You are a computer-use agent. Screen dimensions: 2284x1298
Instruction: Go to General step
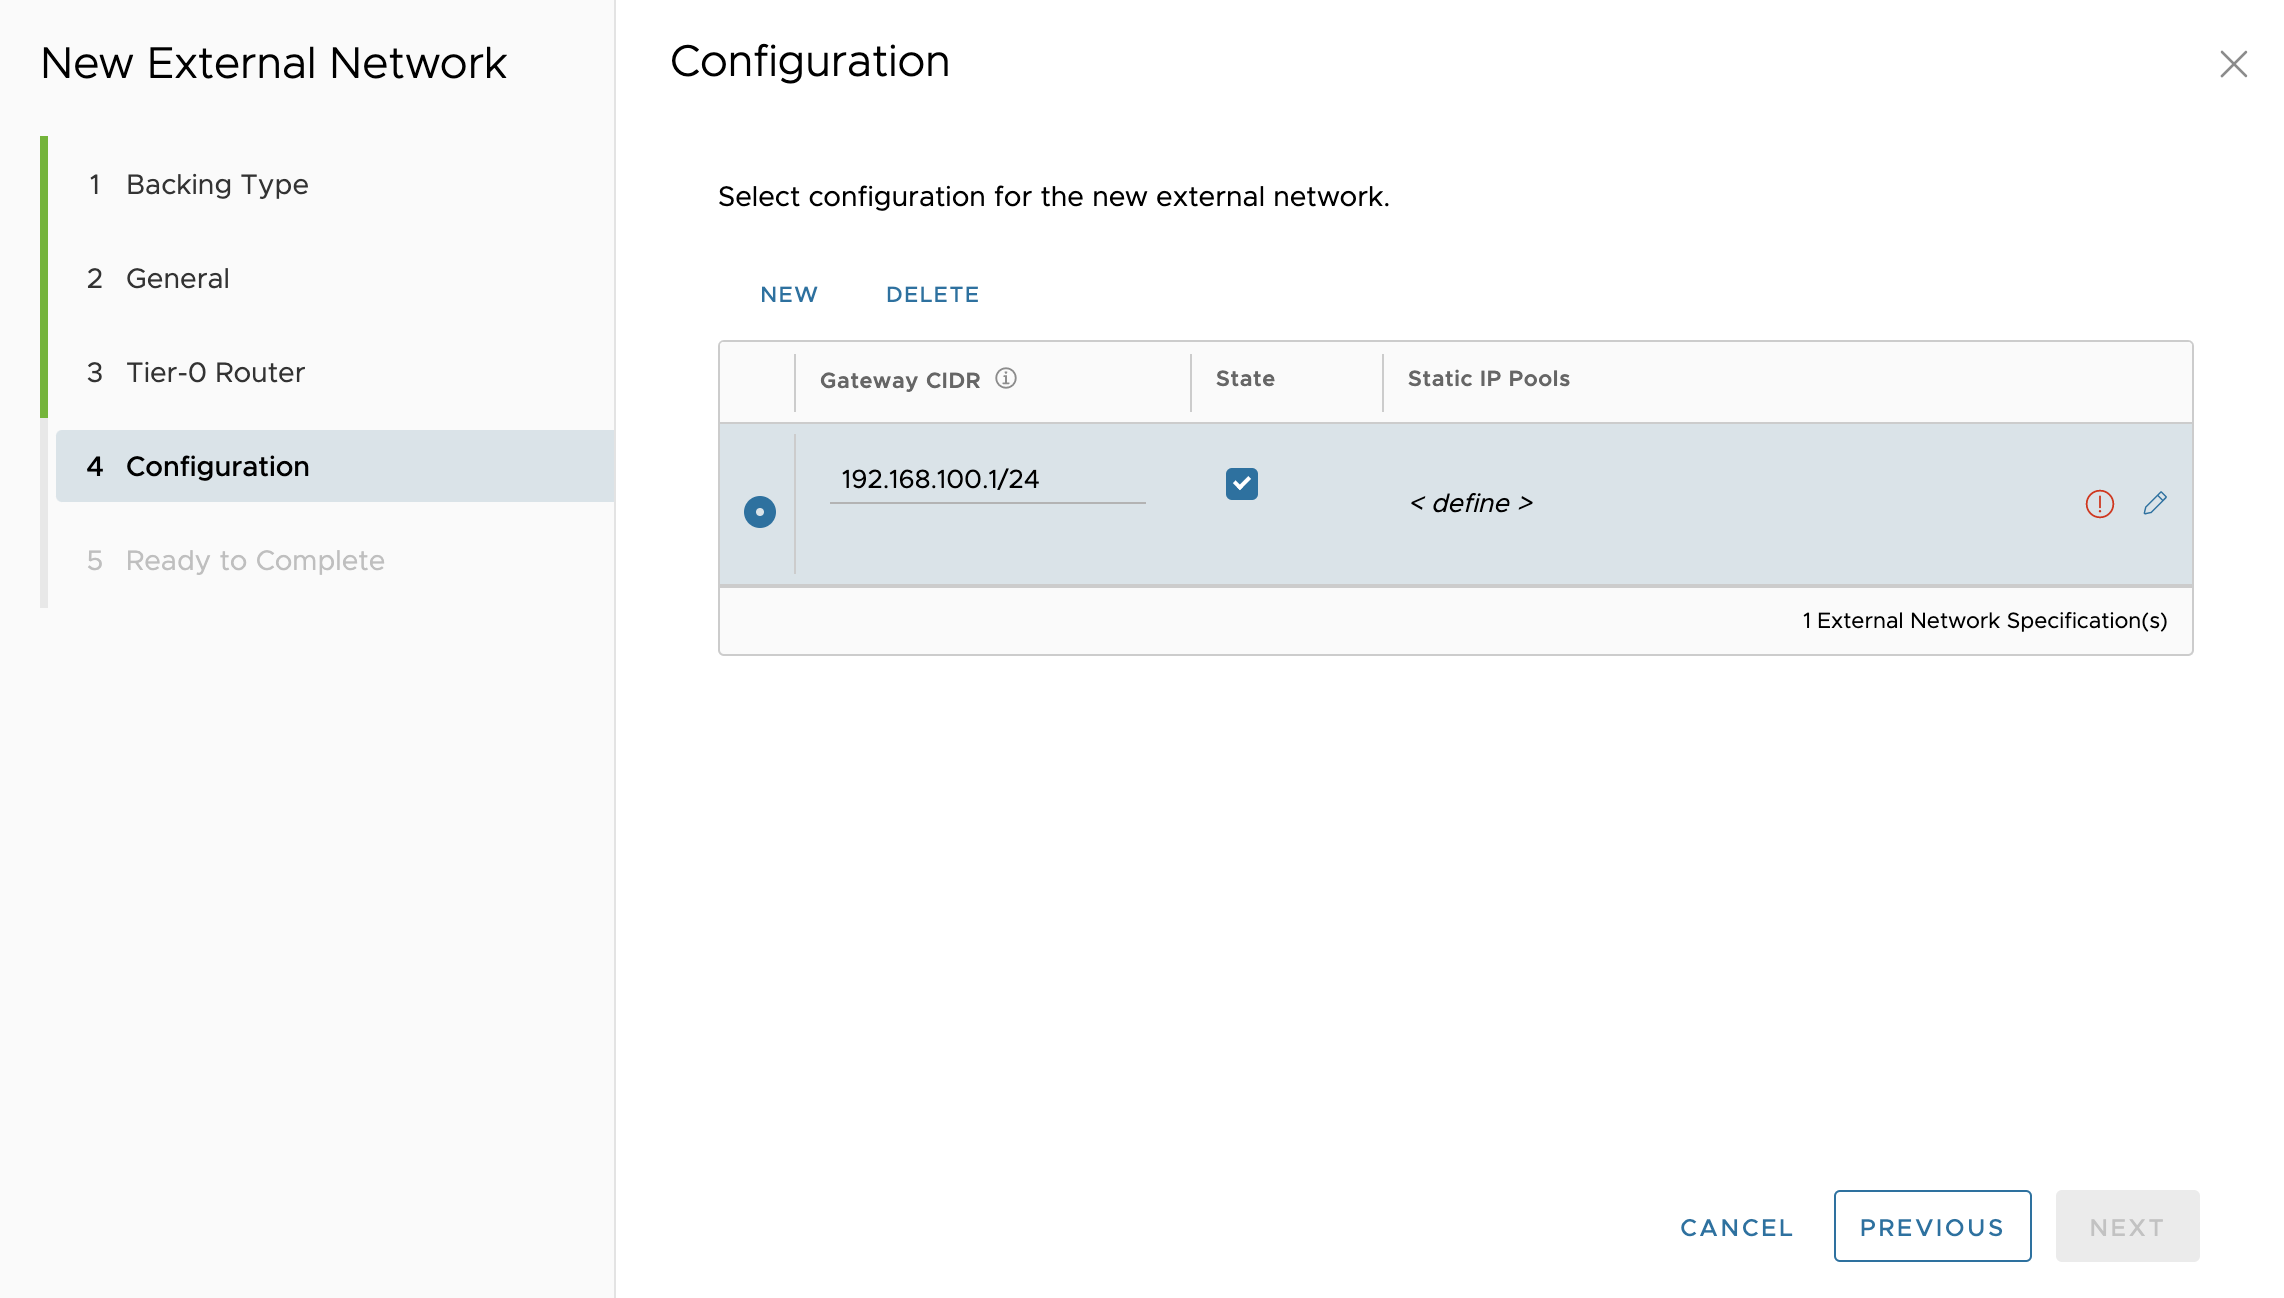pyautogui.click(x=177, y=278)
